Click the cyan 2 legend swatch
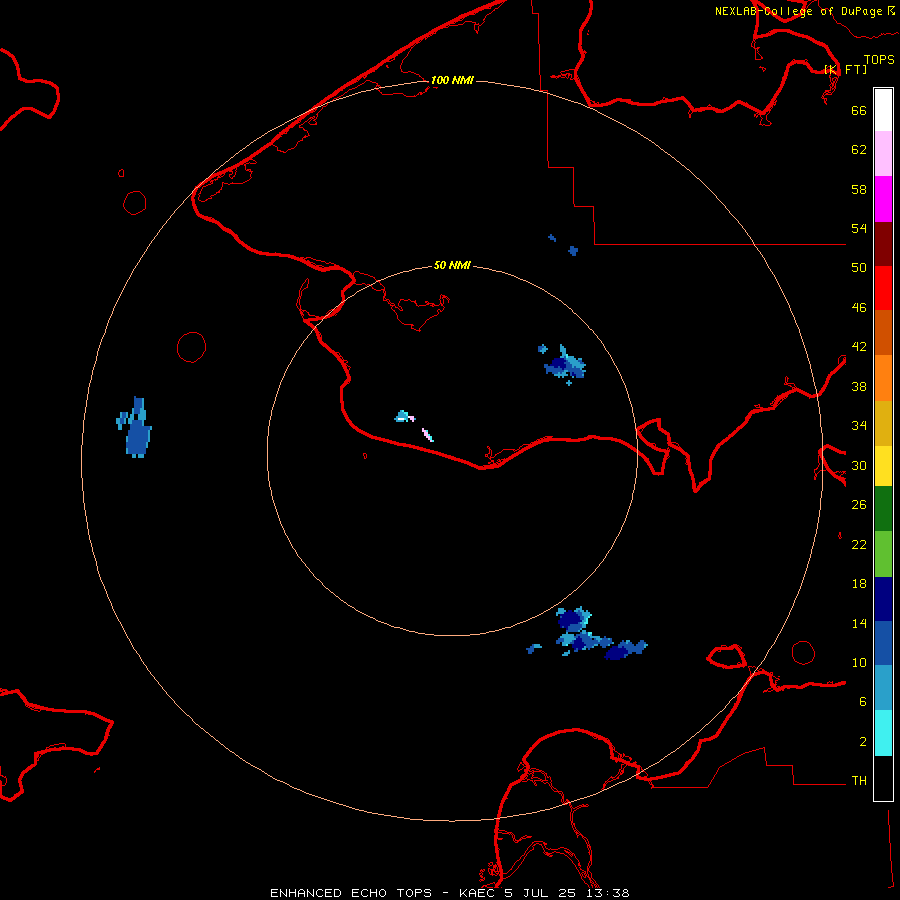Viewport: 900px width, 900px height. pyautogui.click(x=883, y=733)
